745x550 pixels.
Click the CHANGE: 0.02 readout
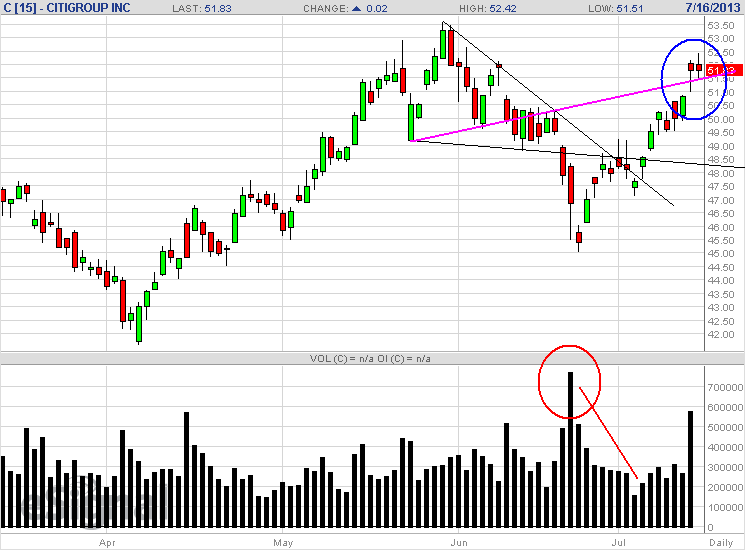[345, 9]
